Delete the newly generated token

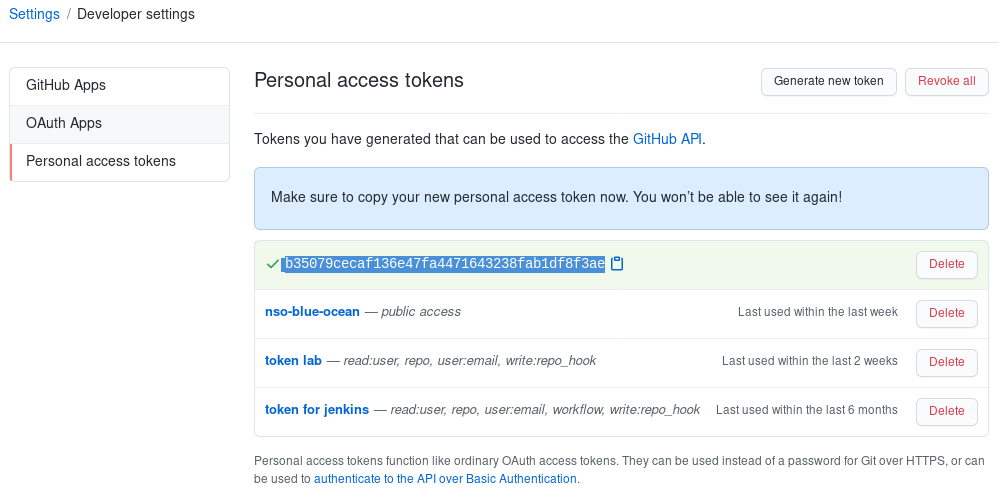[x=946, y=264]
